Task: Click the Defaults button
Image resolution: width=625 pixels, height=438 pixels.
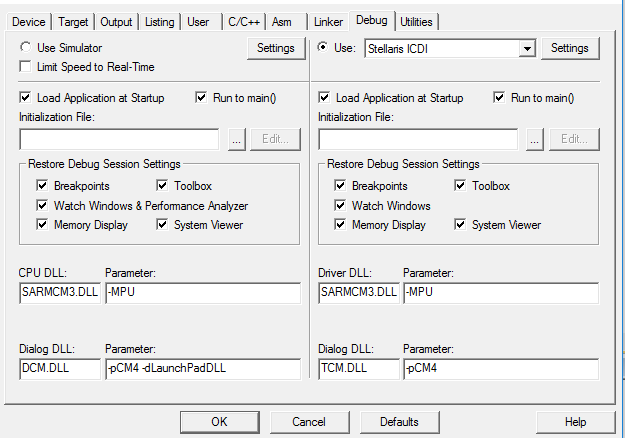Action: click(x=399, y=422)
